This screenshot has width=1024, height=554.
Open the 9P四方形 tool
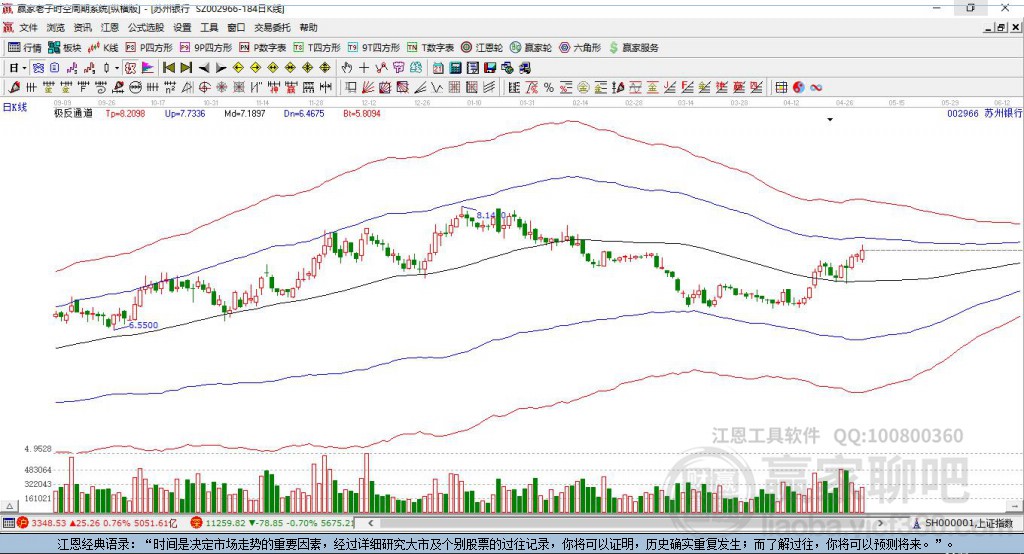(206, 48)
